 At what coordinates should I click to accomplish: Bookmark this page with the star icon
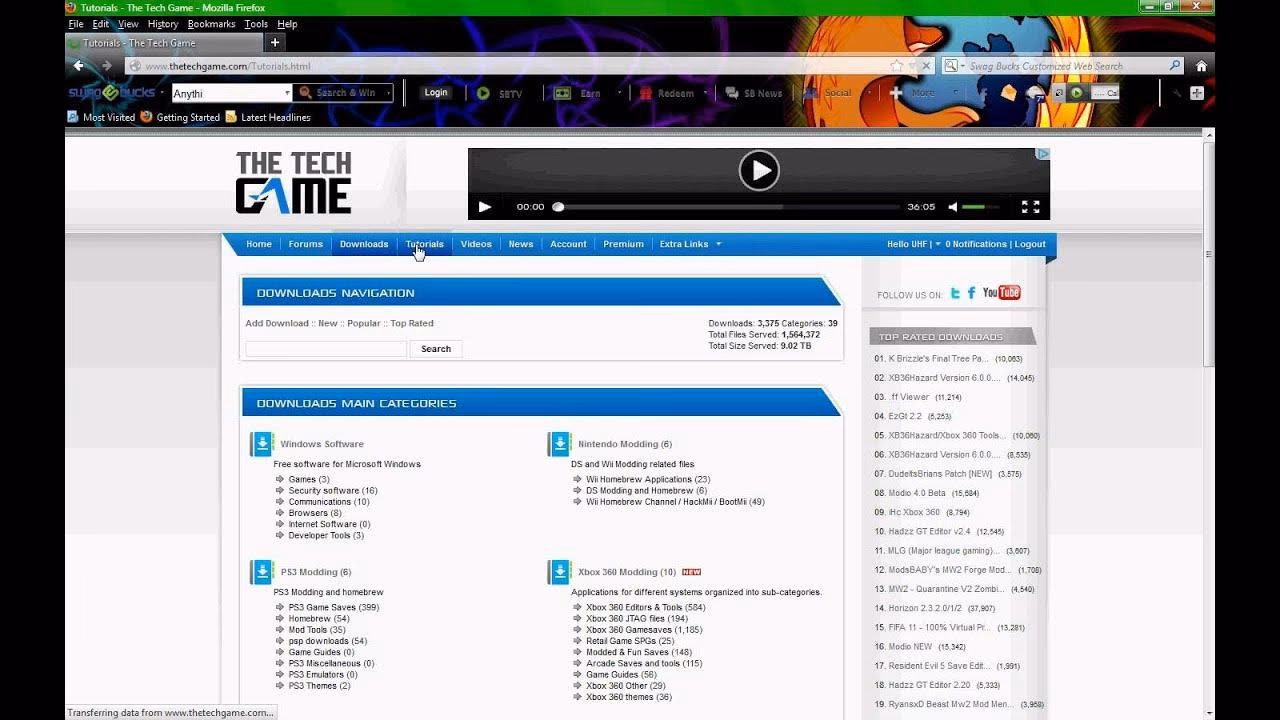click(897, 66)
